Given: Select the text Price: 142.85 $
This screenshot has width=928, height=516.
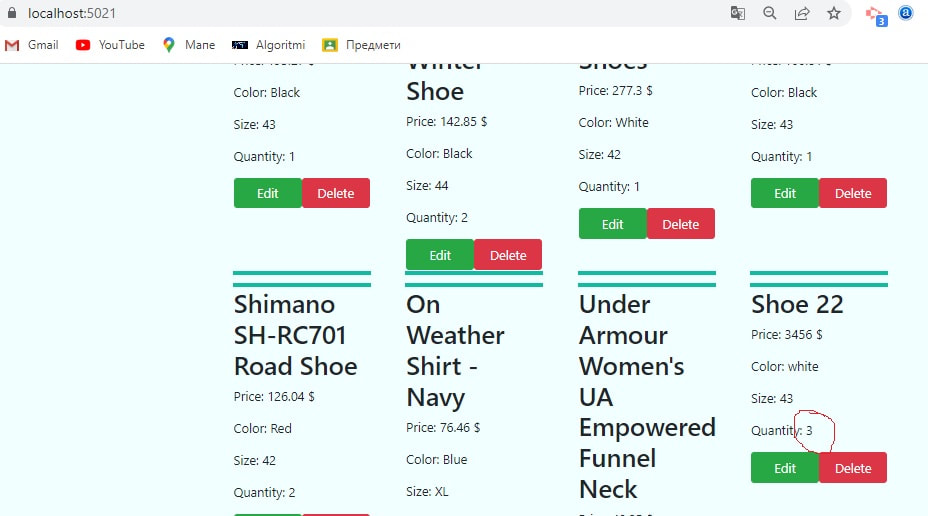Looking at the screenshot, I should point(446,121).
